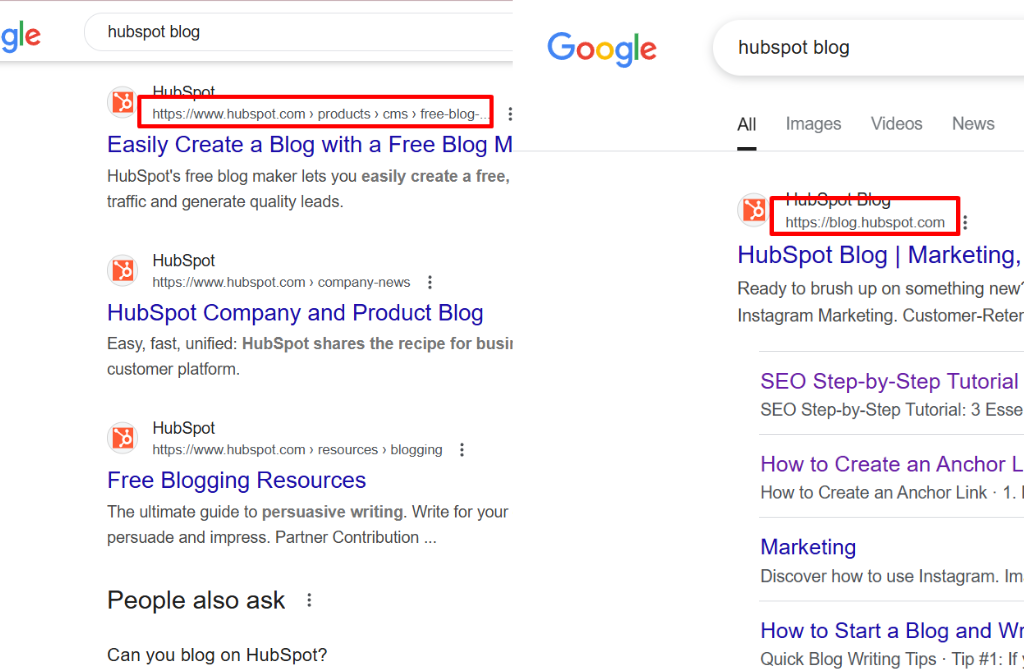Switch to the Videos search tab
This screenshot has width=1024, height=669.
tap(896, 124)
